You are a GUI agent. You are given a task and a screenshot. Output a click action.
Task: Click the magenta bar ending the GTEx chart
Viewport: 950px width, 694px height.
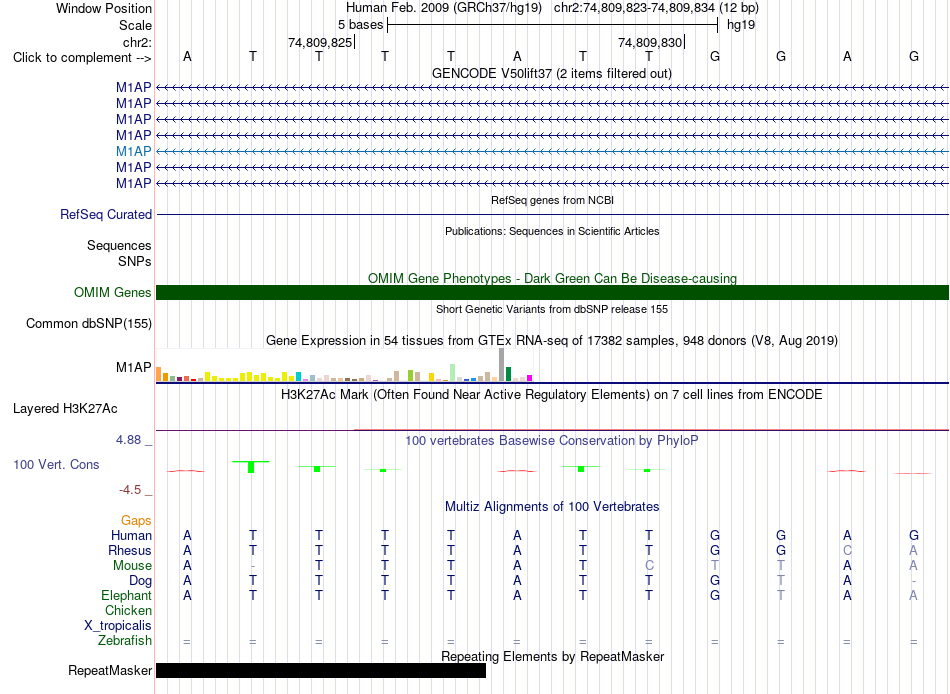pos(530,378)
